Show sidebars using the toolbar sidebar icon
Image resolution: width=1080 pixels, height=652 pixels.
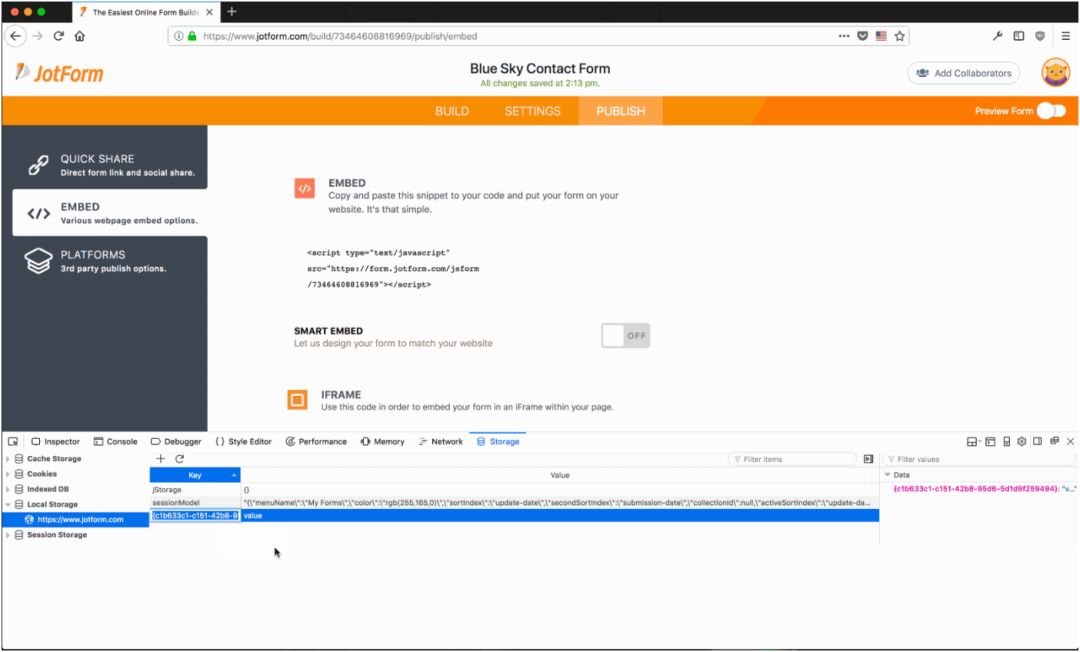pyautogui.click(x=1019, y=36)
